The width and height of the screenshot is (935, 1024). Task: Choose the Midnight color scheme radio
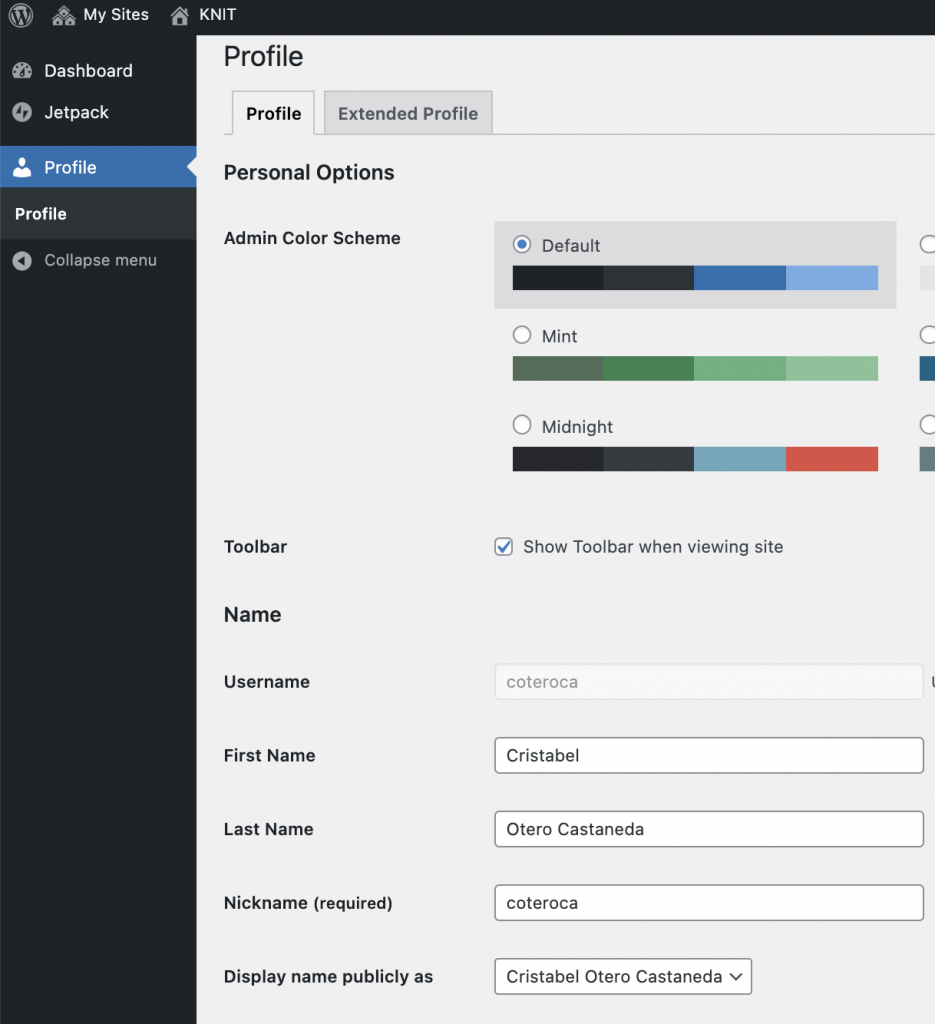(522, 425)
